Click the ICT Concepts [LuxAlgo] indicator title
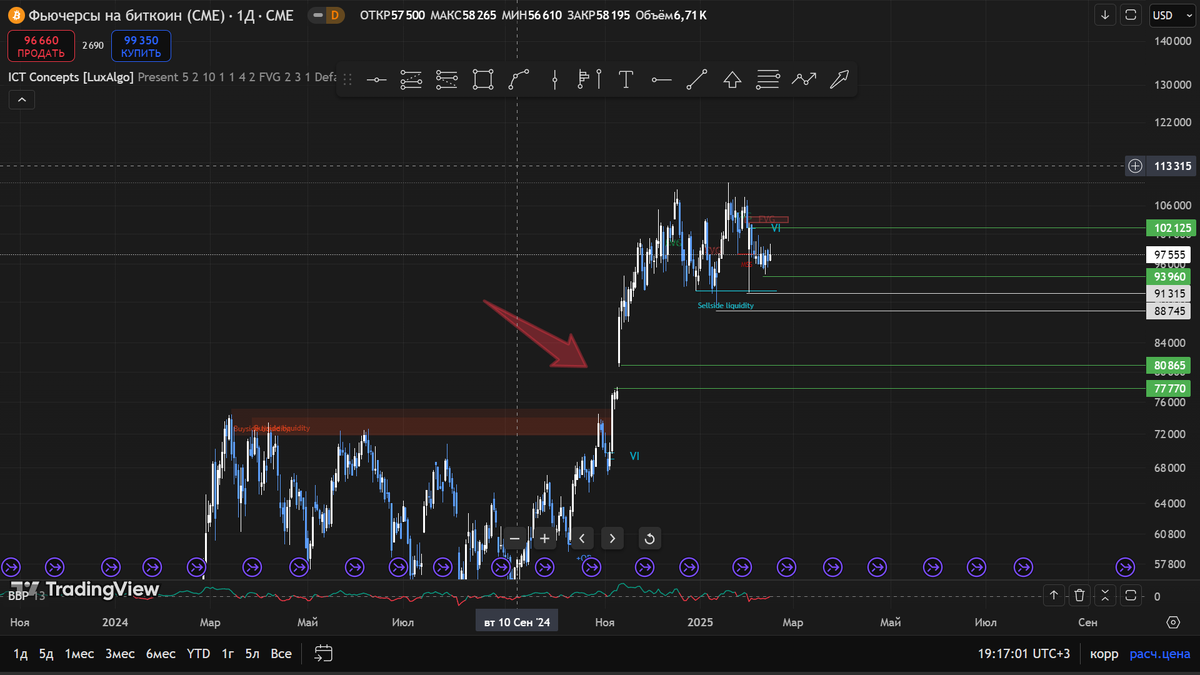 [70, 77]
